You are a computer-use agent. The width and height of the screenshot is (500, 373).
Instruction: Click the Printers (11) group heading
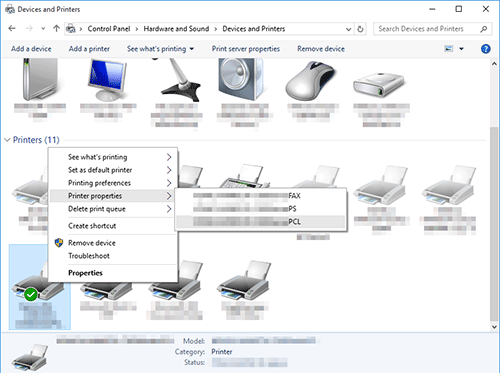36,140
